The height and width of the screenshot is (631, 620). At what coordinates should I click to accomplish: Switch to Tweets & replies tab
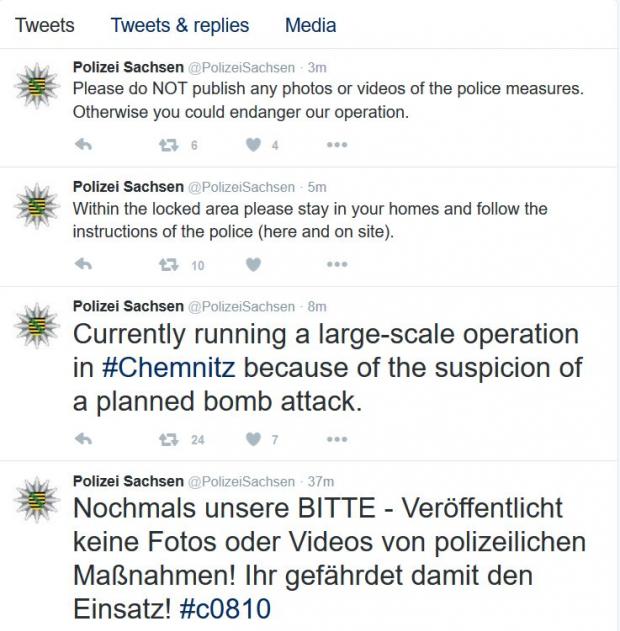pos(180,25)
